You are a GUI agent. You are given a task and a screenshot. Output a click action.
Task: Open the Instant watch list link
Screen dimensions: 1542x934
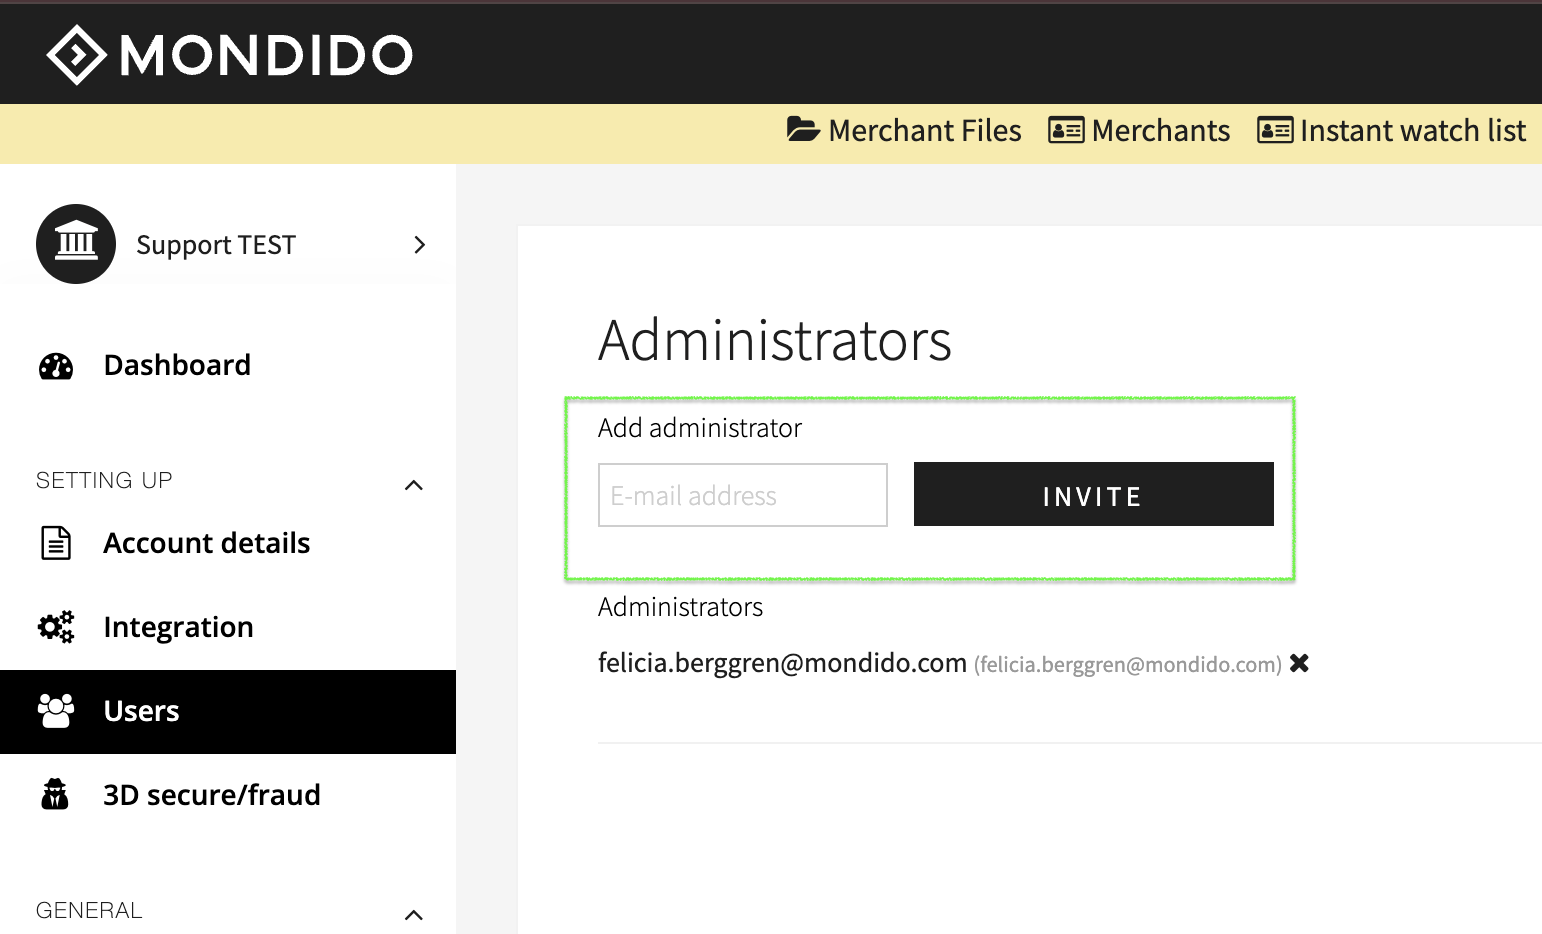click(1391, 130)
